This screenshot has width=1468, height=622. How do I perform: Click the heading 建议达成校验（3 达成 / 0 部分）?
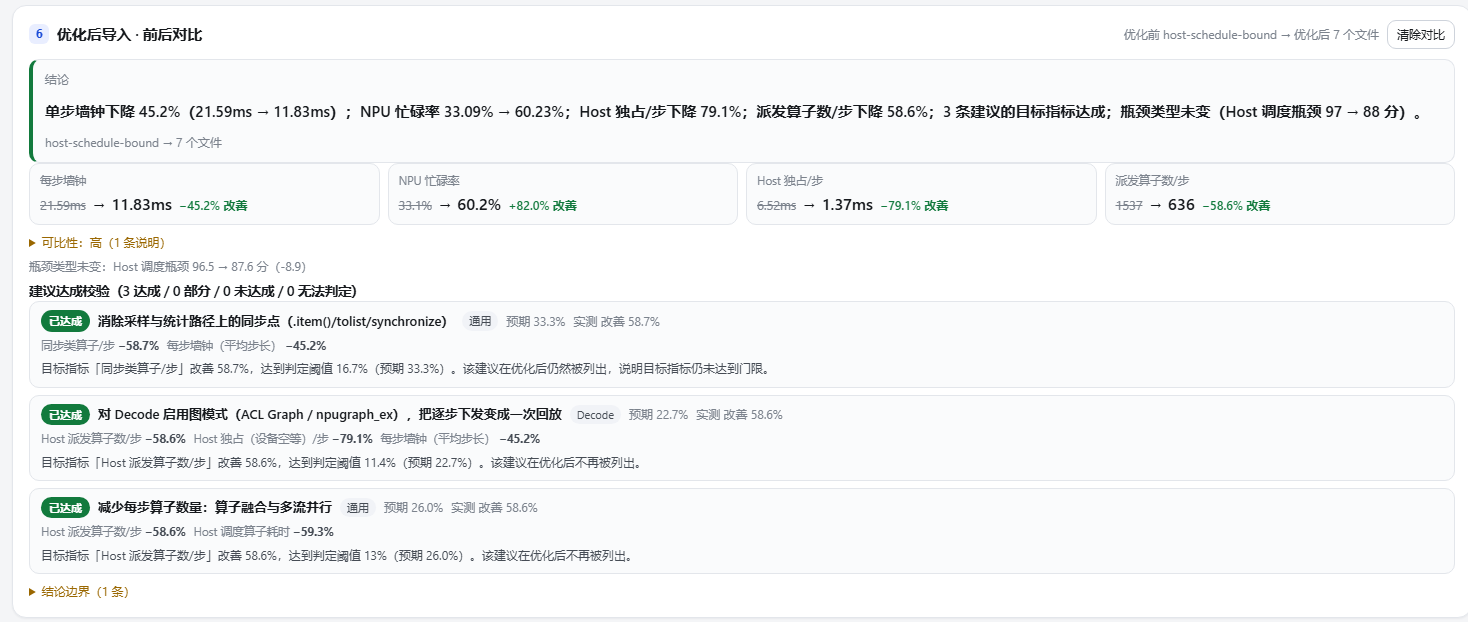[193, 291]
